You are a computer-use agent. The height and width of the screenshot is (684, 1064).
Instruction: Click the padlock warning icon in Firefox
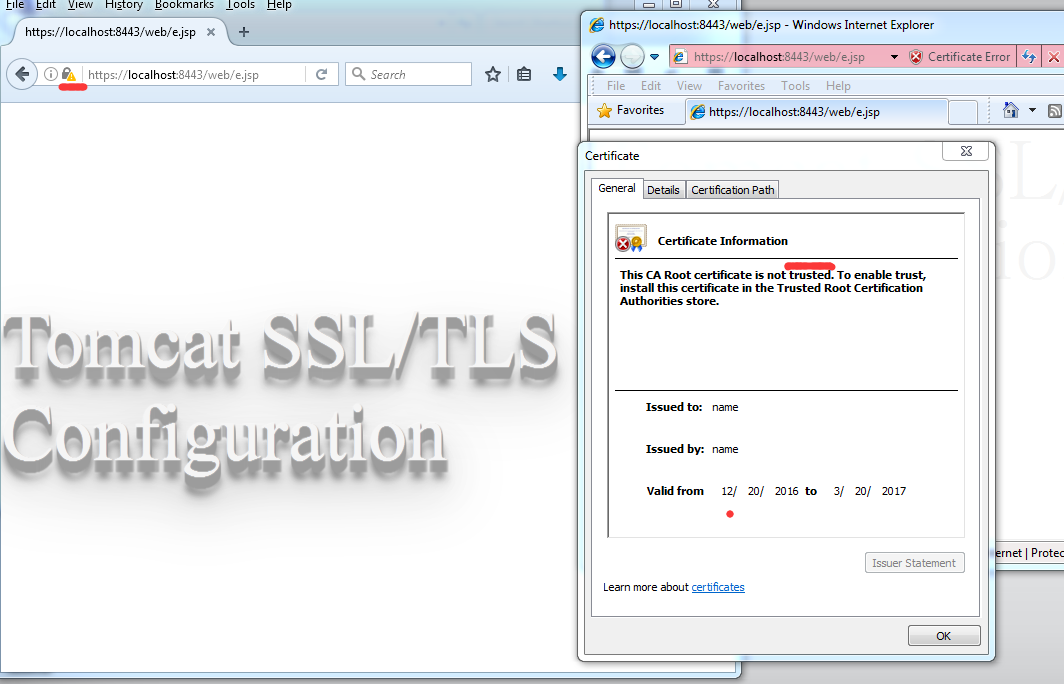click(69, 74)
